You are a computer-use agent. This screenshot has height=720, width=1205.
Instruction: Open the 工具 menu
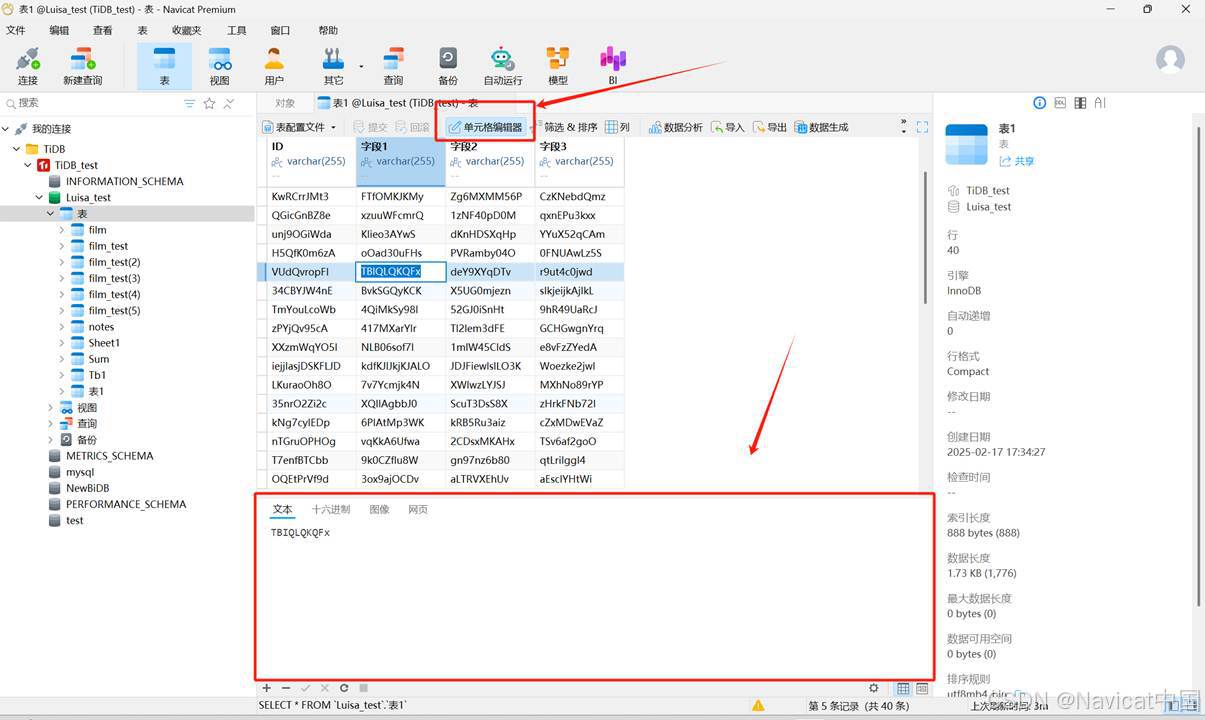pos(237,30)
